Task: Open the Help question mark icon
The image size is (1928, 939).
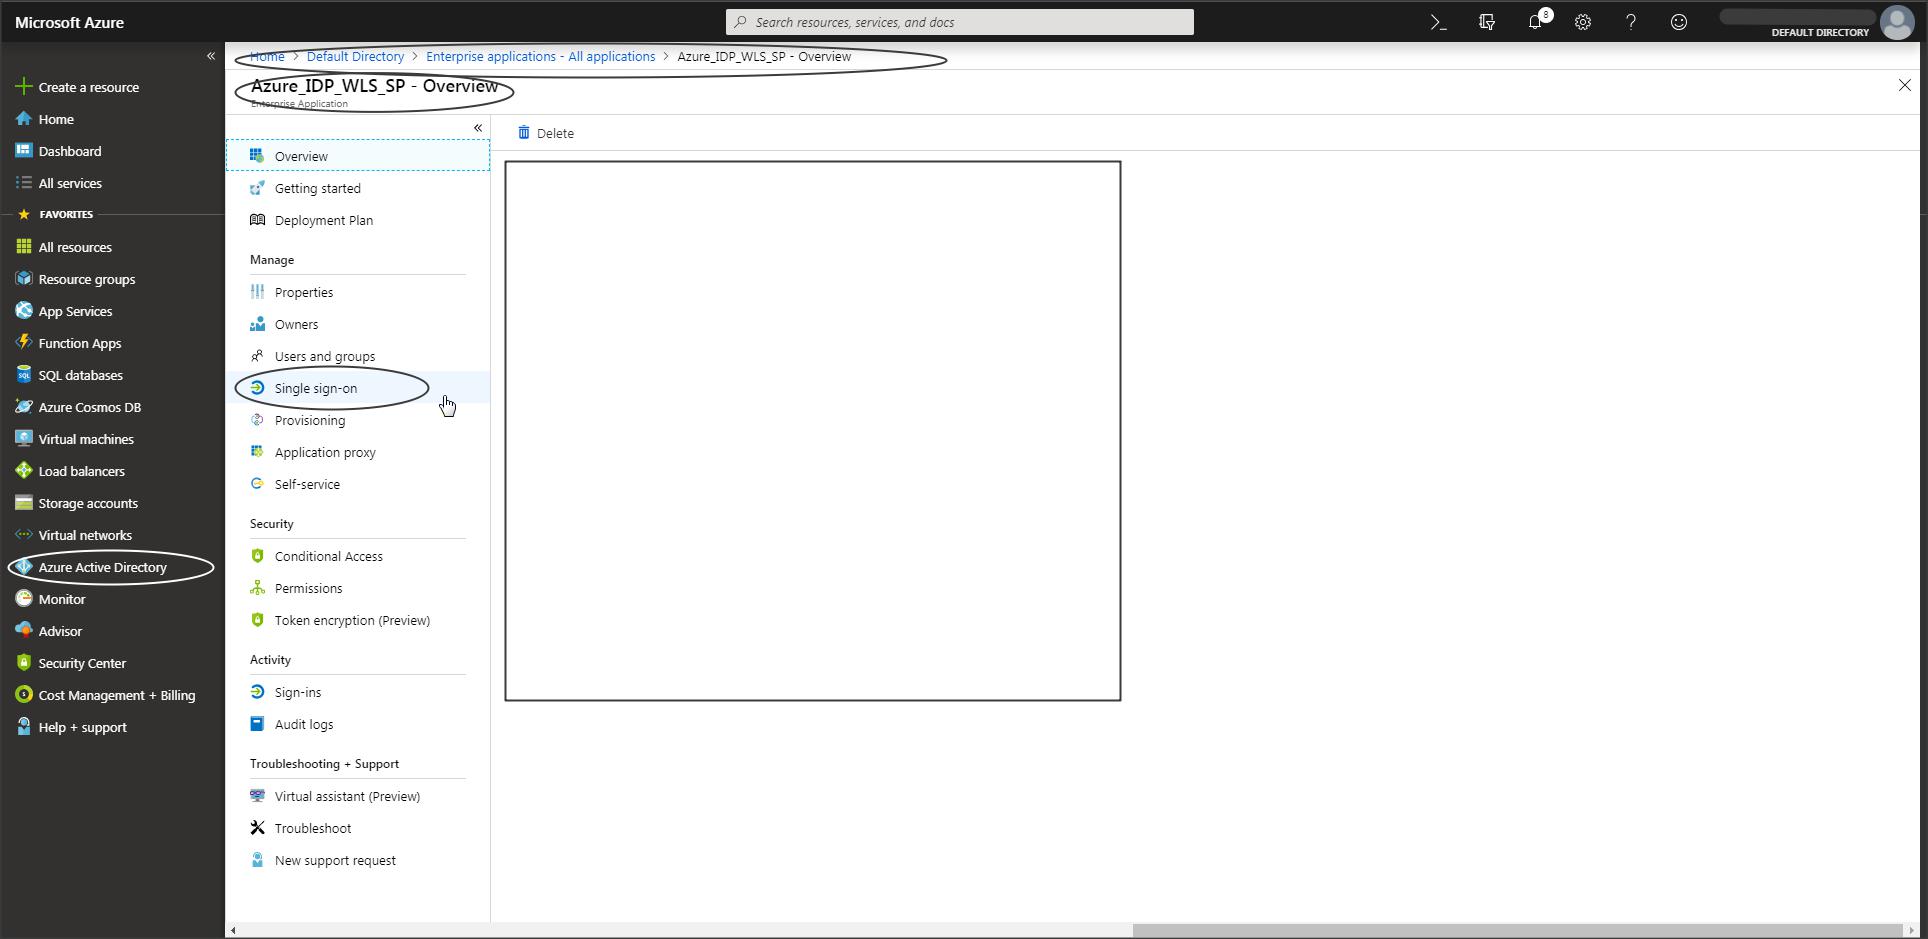Action: [1631, 22]
